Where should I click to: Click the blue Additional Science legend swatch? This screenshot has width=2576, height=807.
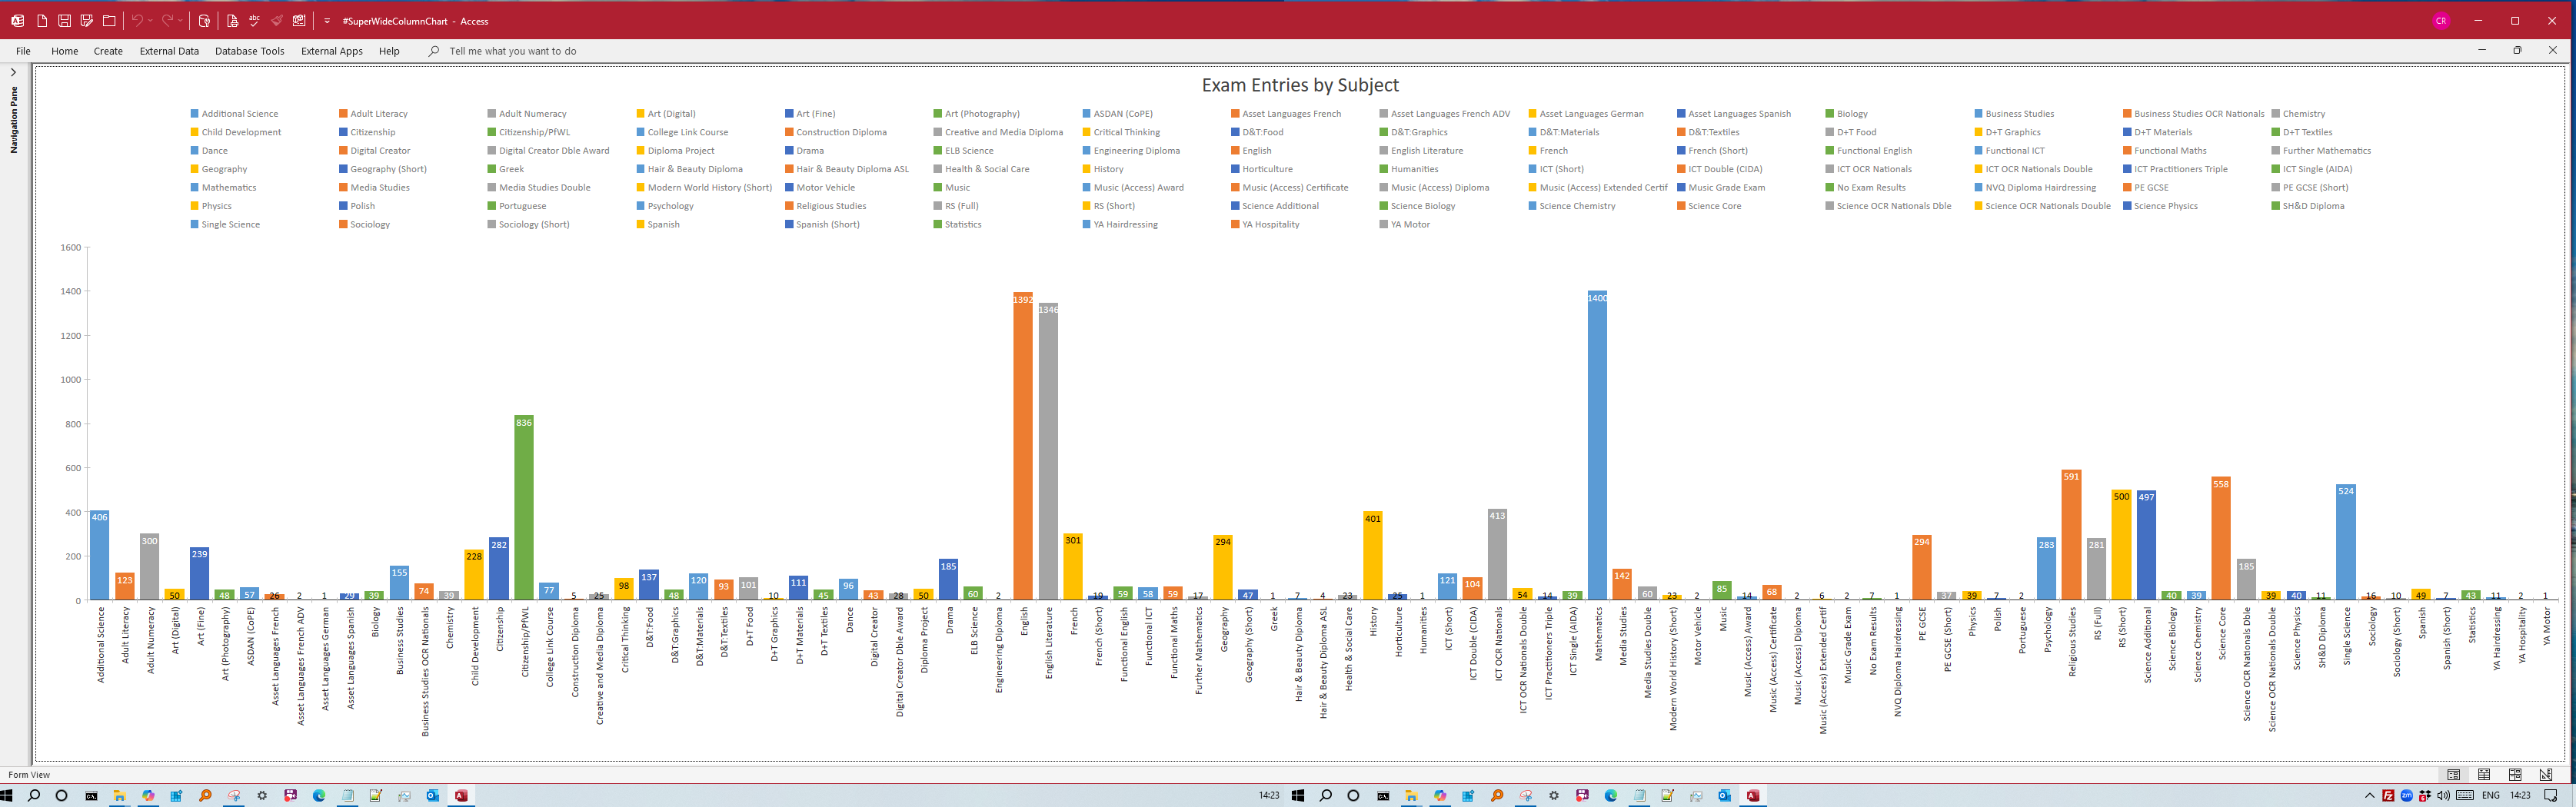195,114
